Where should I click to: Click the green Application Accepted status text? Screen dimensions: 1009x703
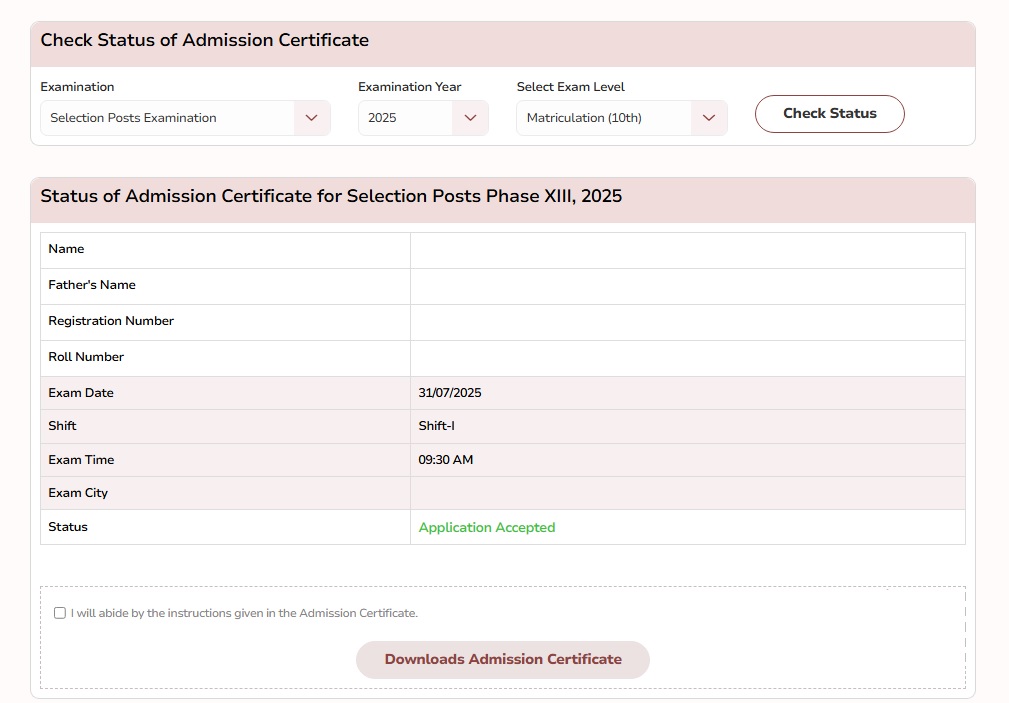(x=486, y=527)
